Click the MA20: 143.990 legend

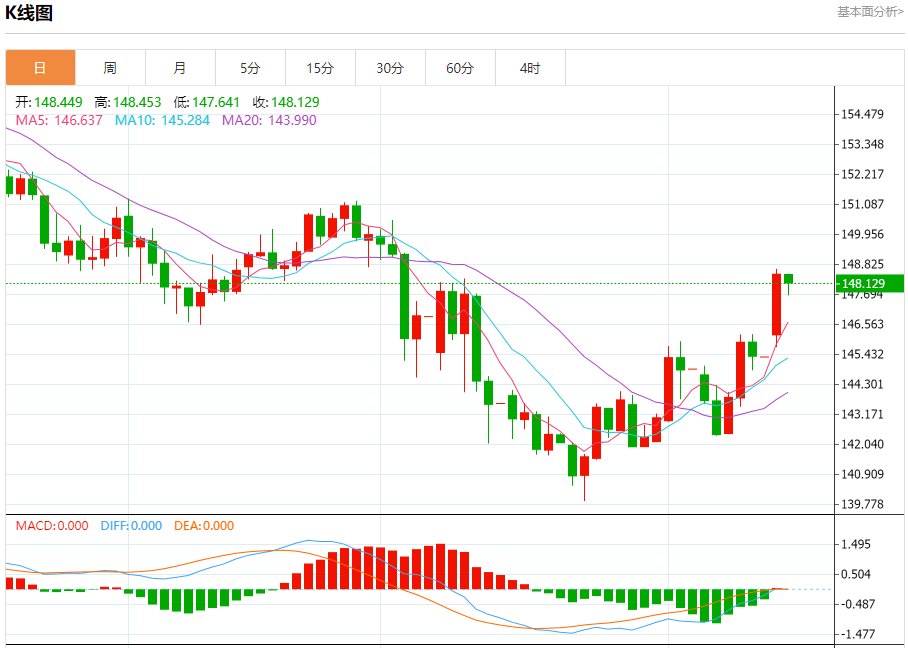click(x=269, y=120)
